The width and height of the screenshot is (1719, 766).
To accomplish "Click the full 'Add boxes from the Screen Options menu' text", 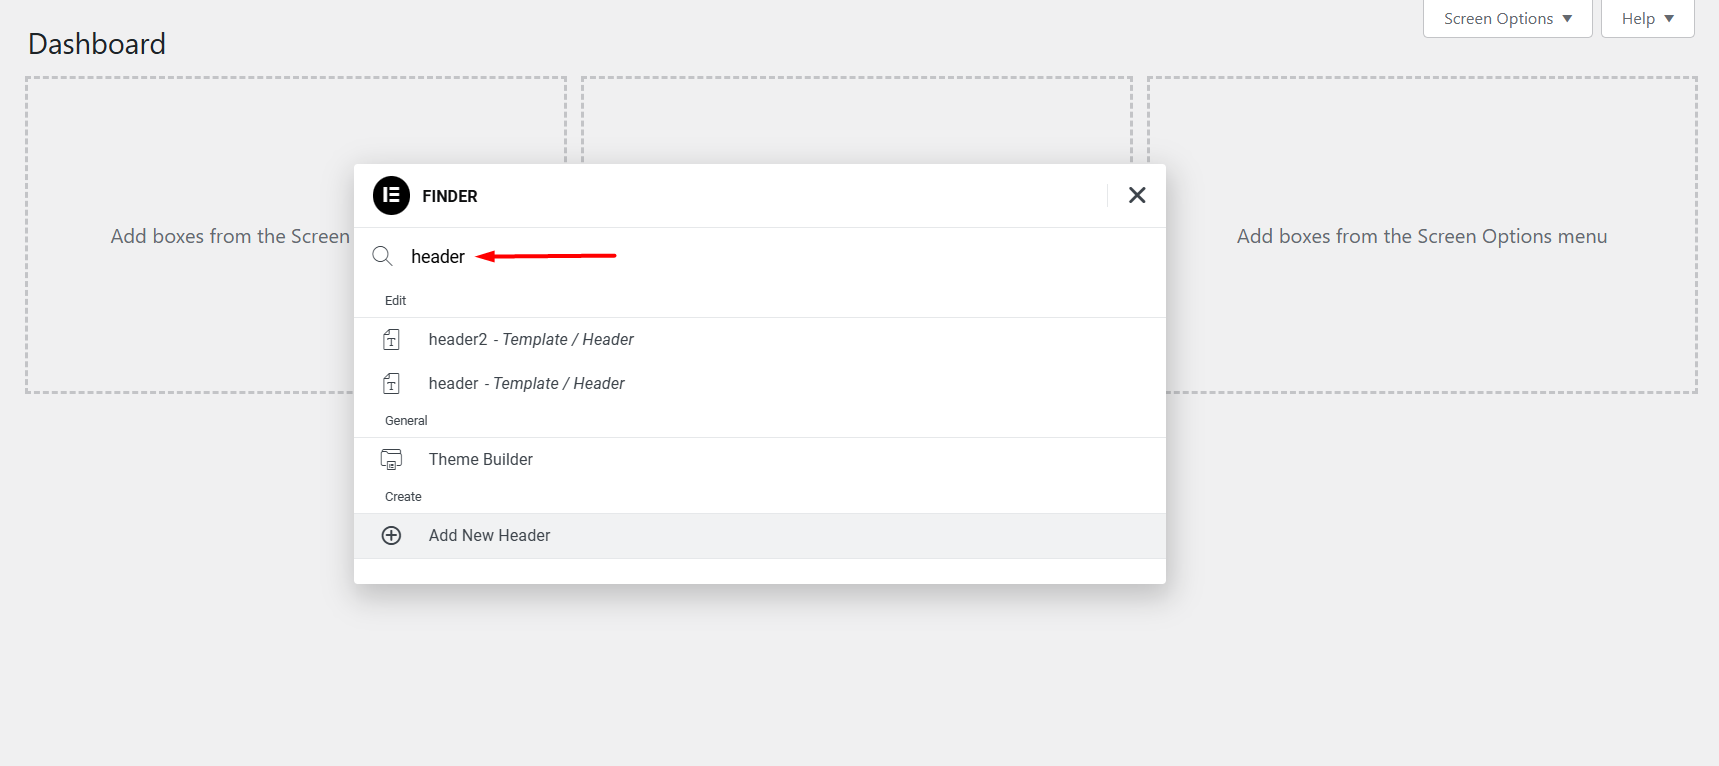I will [x=1422, y=237].
